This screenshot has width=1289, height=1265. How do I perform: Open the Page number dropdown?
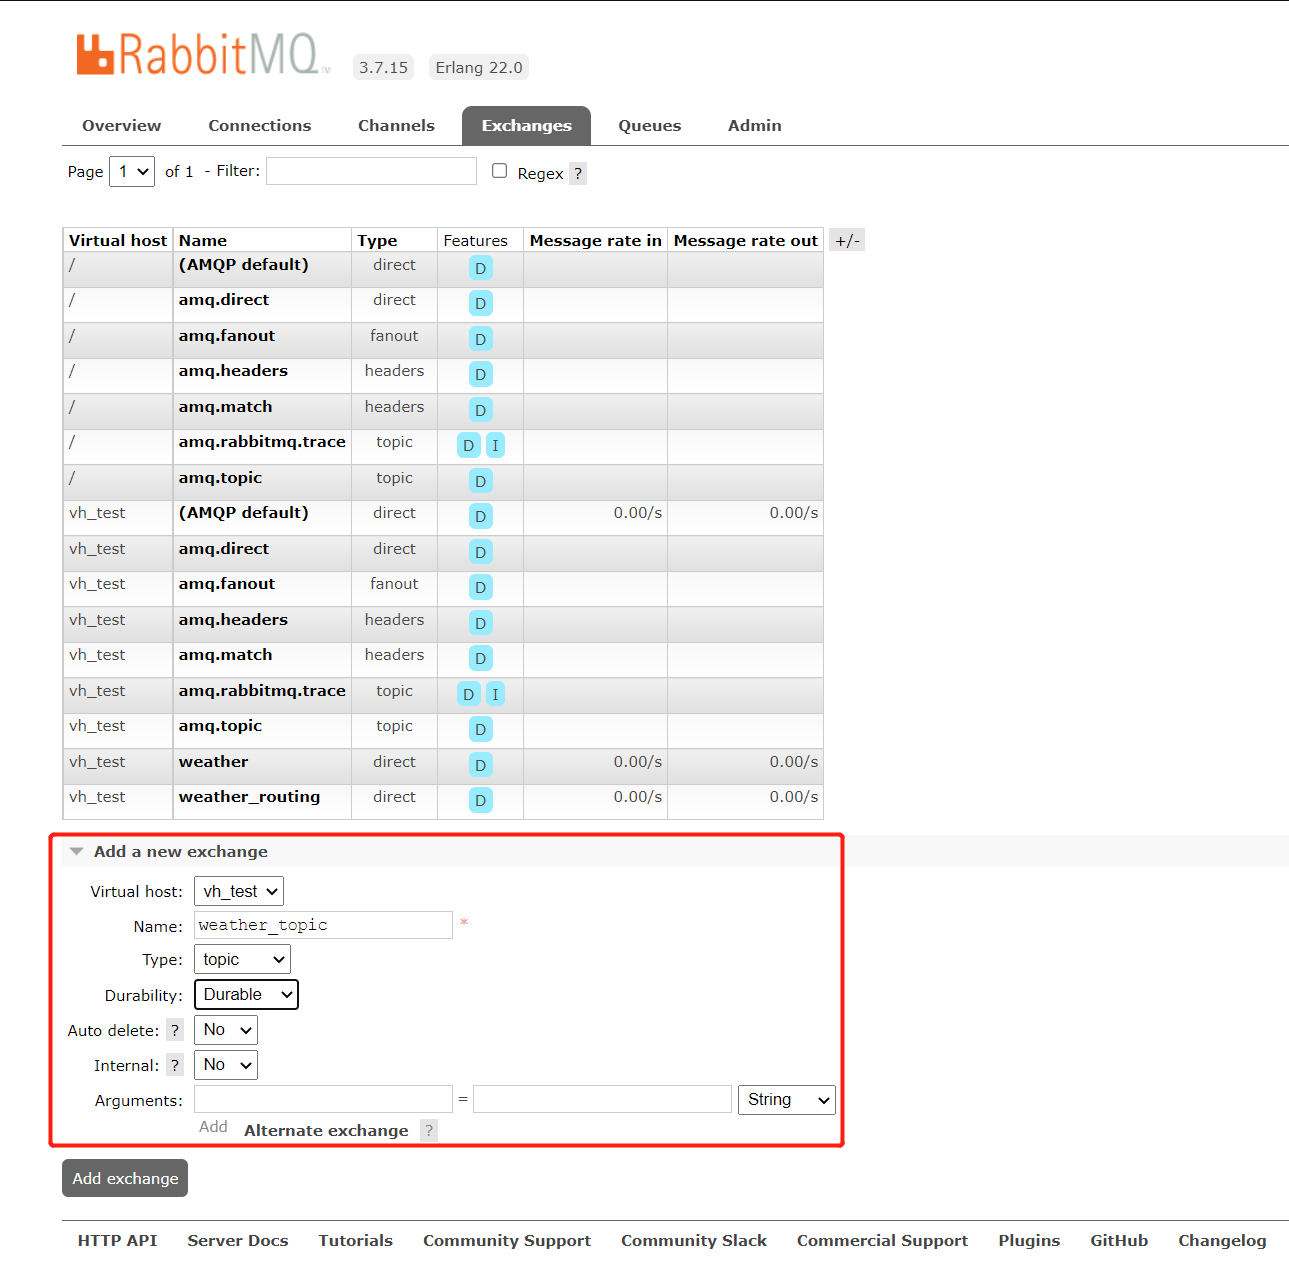[132, 171]
